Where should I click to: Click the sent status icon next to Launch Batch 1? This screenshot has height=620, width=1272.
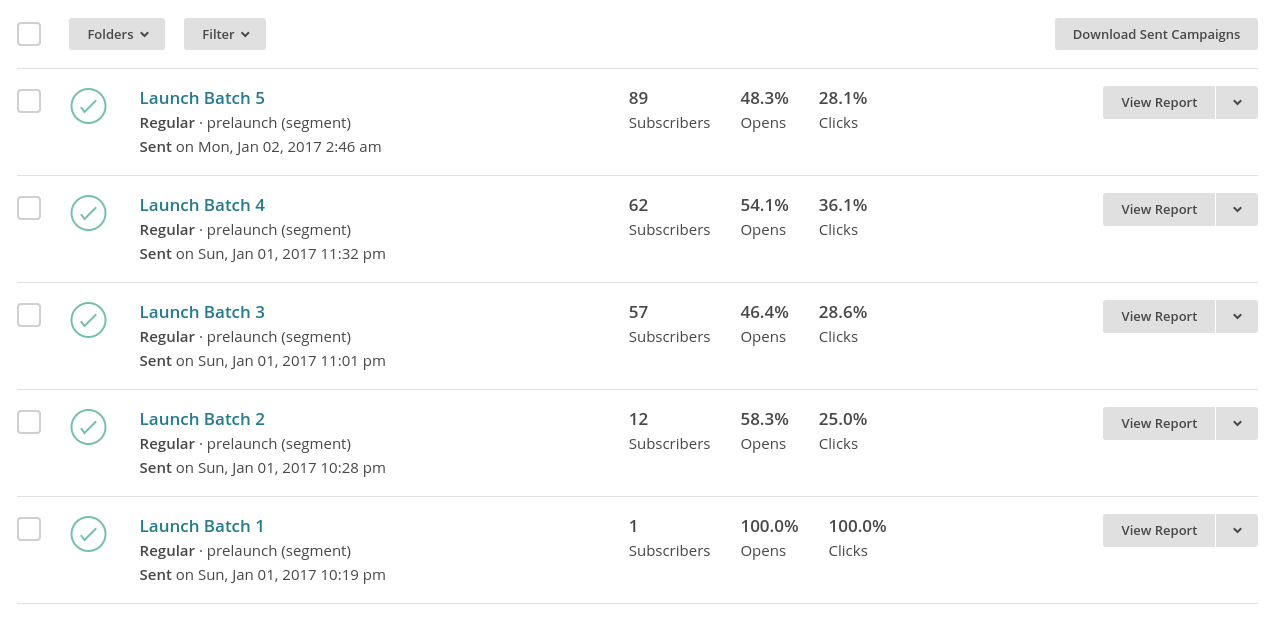click(88, 534)
